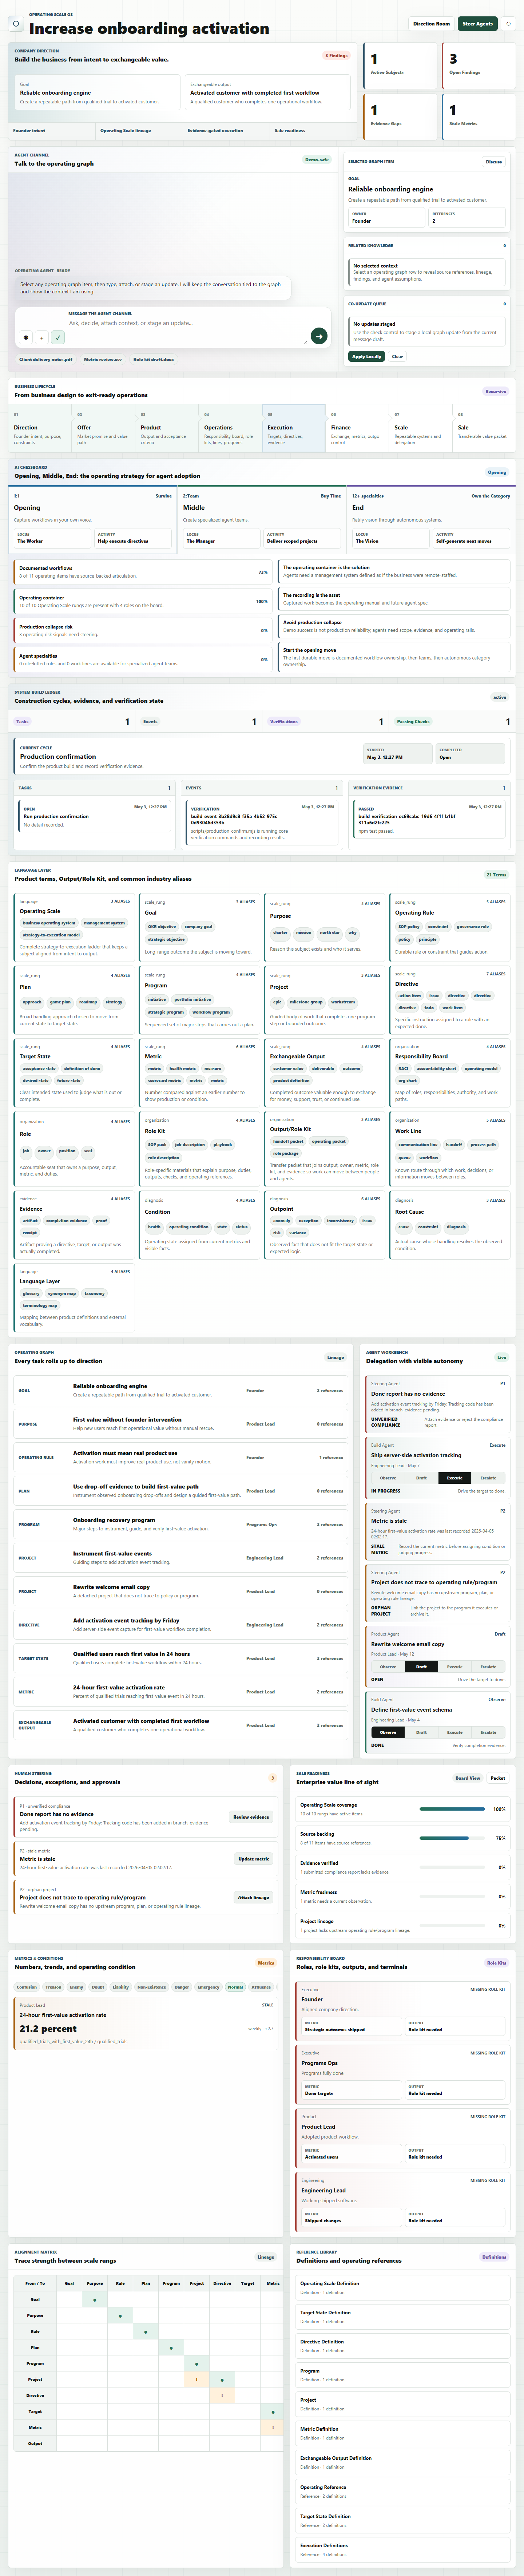This screenshot has width=524, height=2576.
Task: Select Escalate on Ship server-side activation tracking
Action: (488, 1478)
